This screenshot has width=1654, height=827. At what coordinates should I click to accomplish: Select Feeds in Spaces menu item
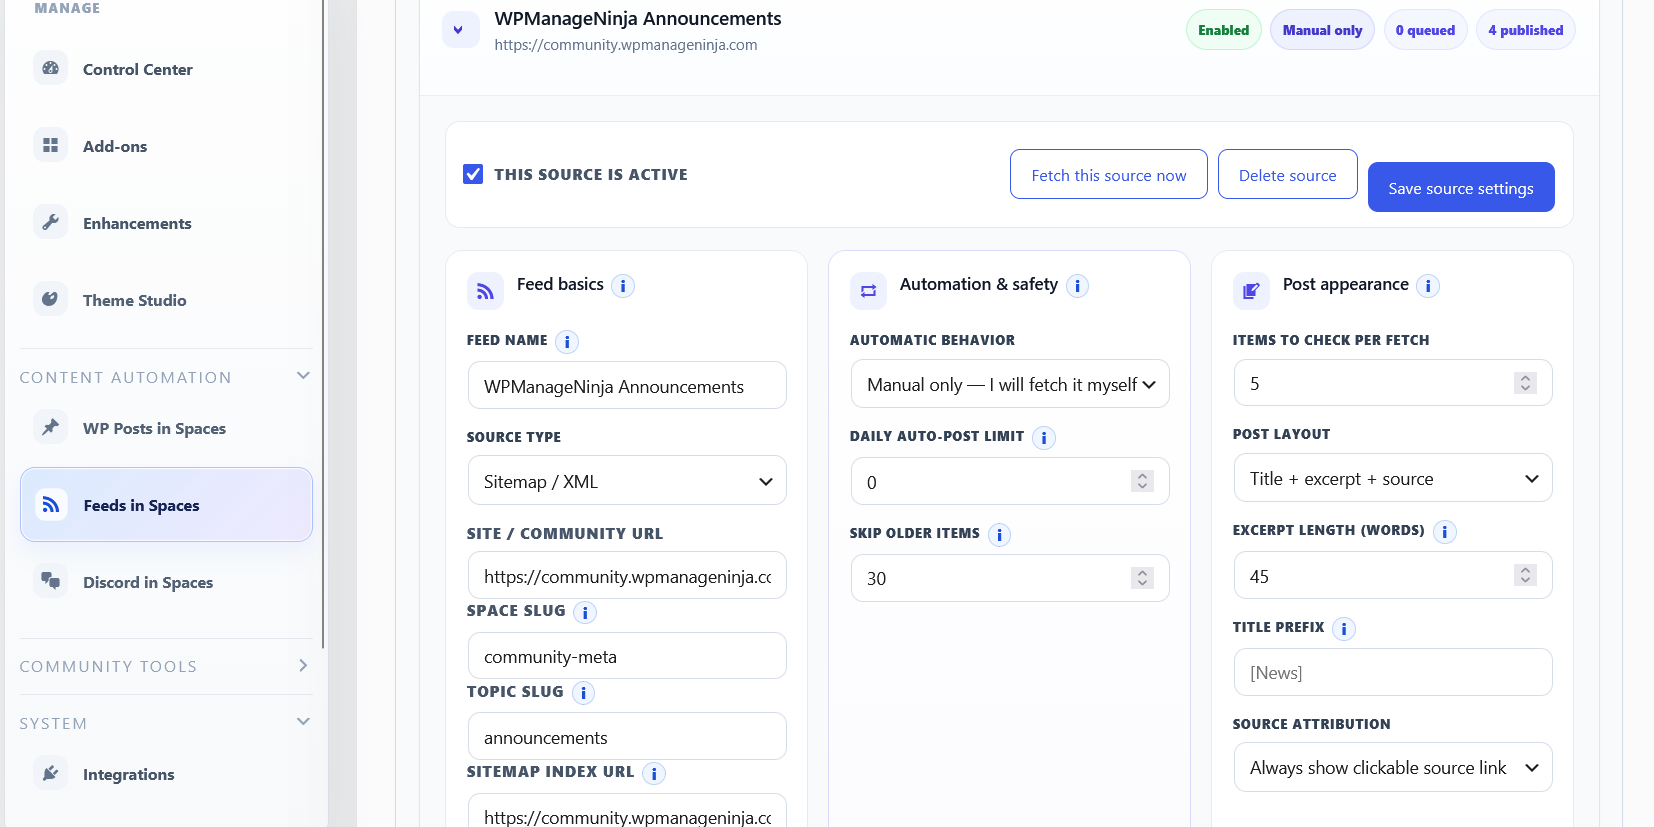tap(166, 505)
